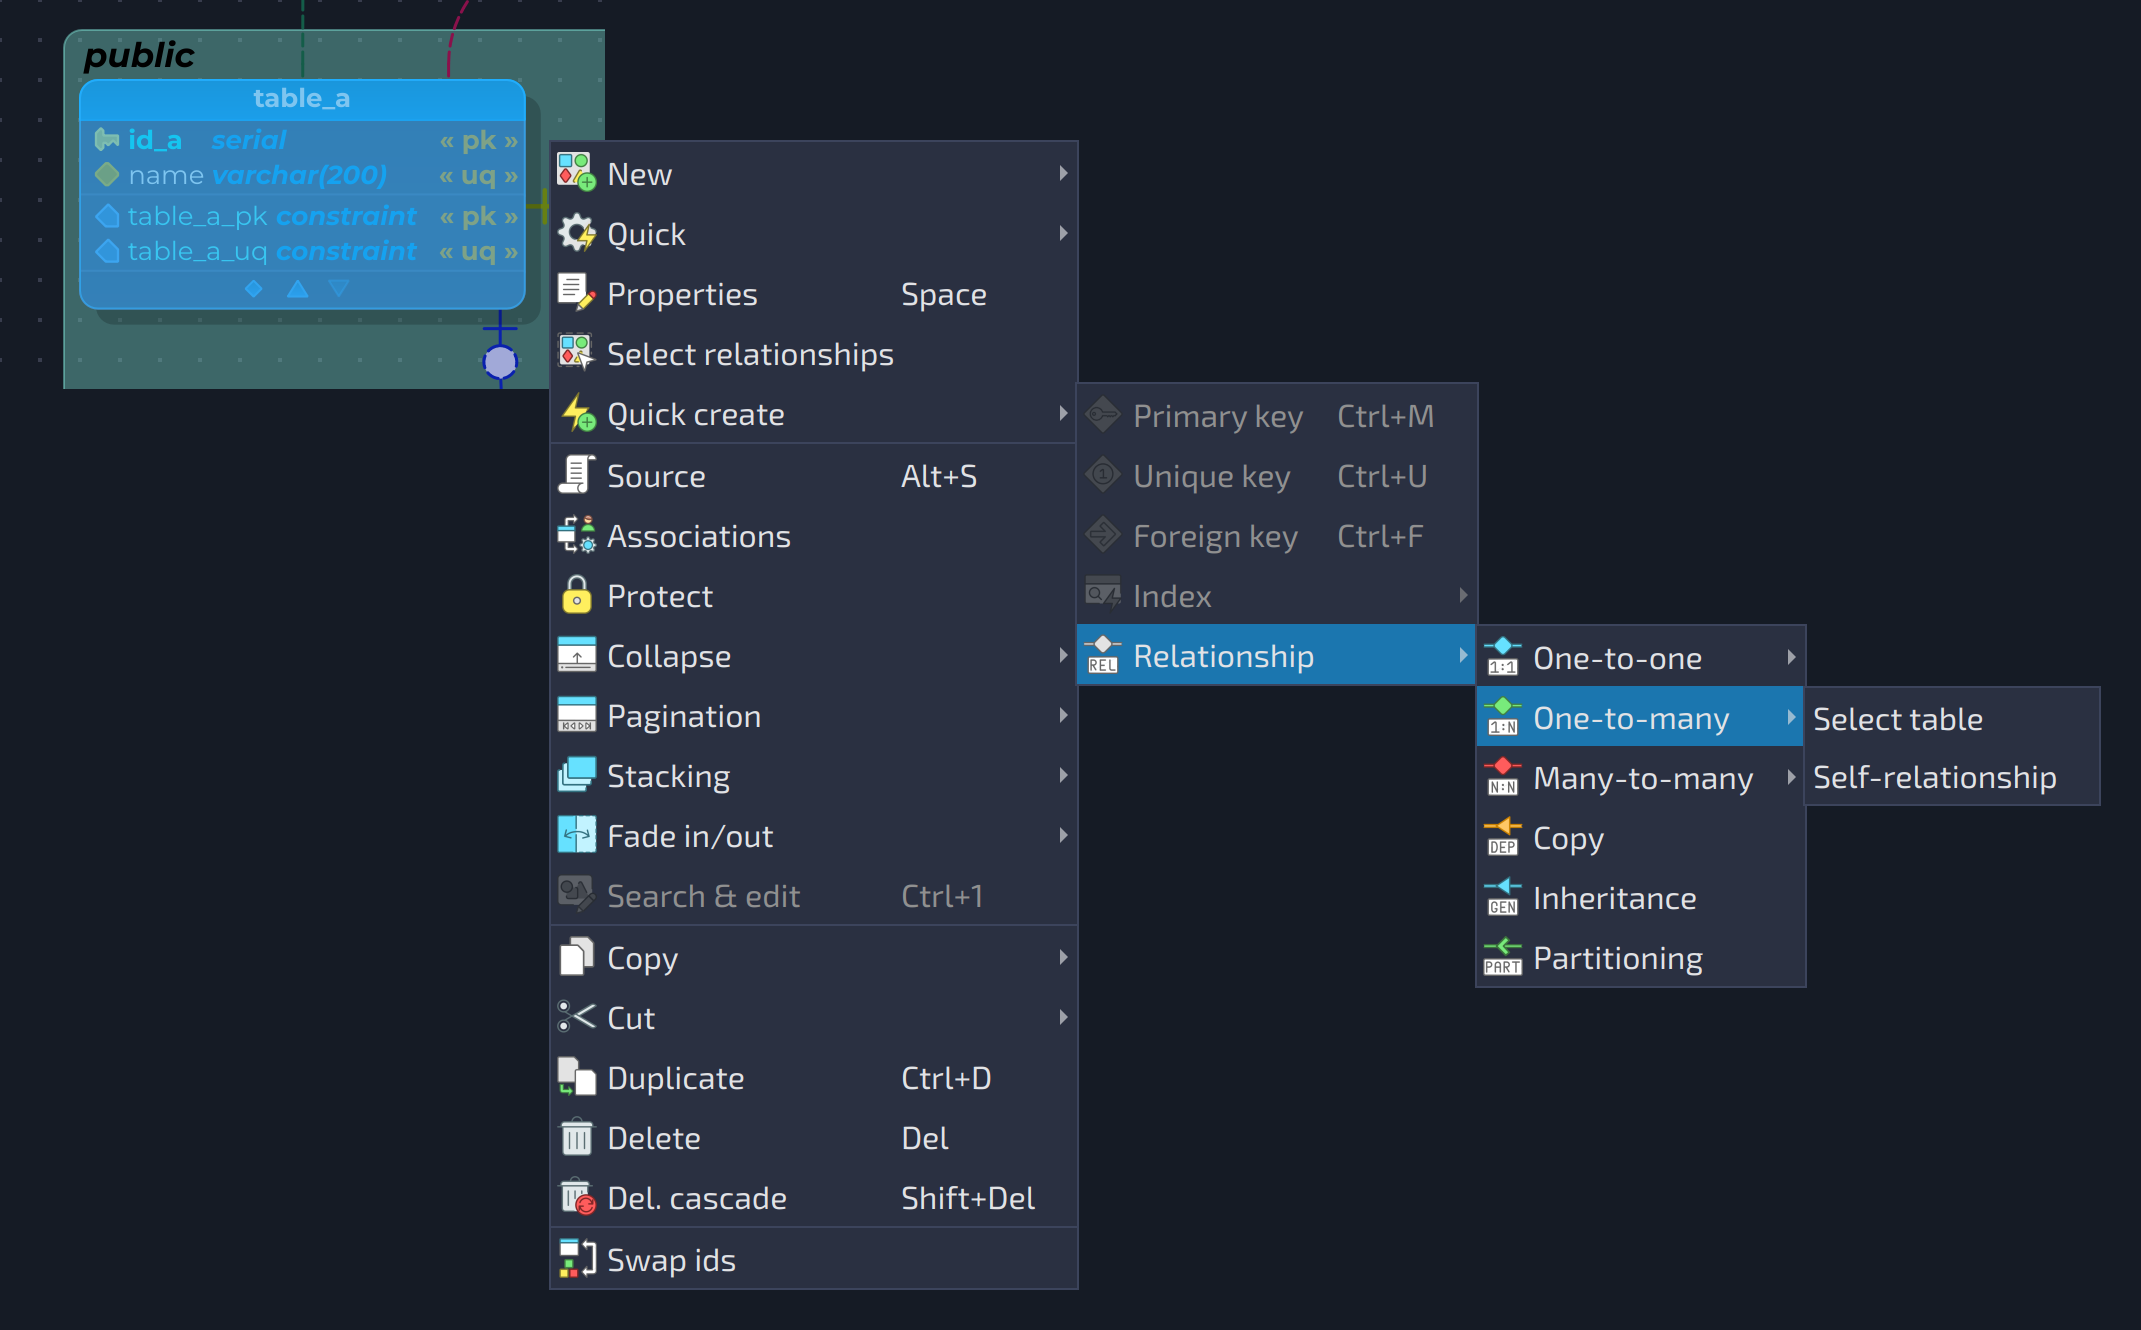Click the Pagination icon

click(x=577, y=715)
